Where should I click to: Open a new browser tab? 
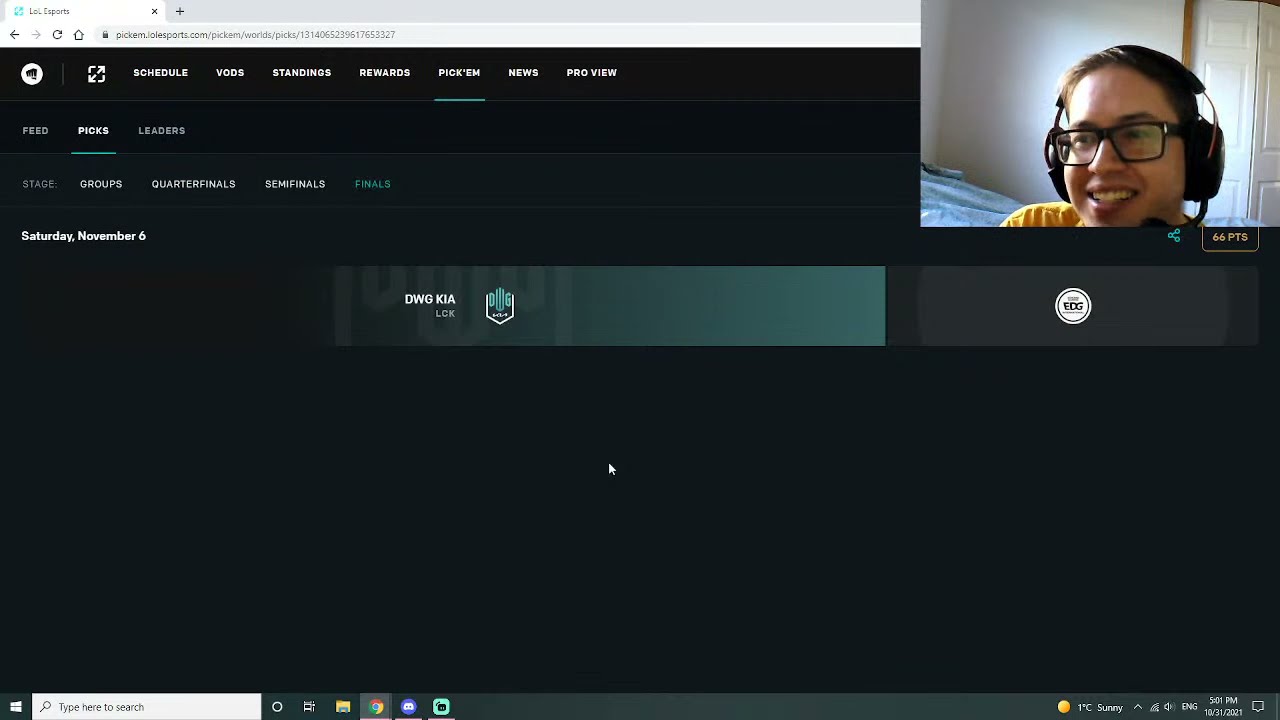point(180,11)
